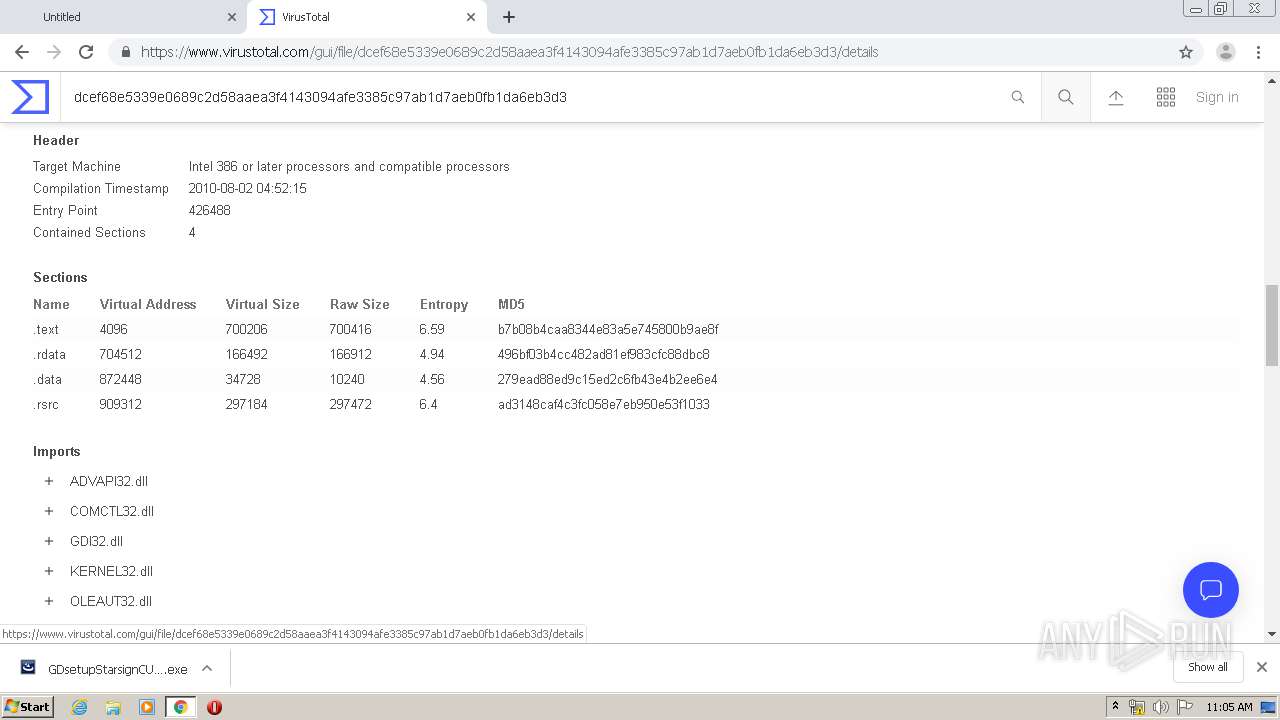Click the Imports section heading
Viewport: 1280px width, 720px height.
coord(57,451)
